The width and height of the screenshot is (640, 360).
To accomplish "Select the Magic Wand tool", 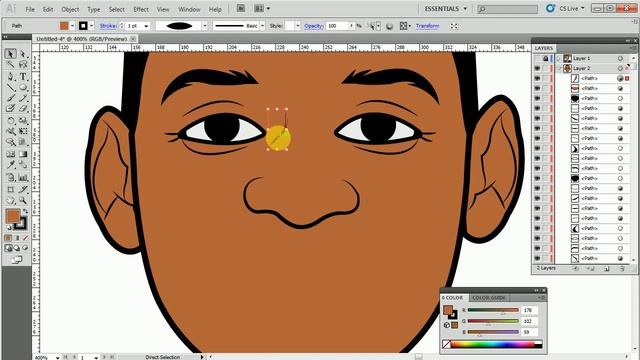I will click(x=11, y=64).
